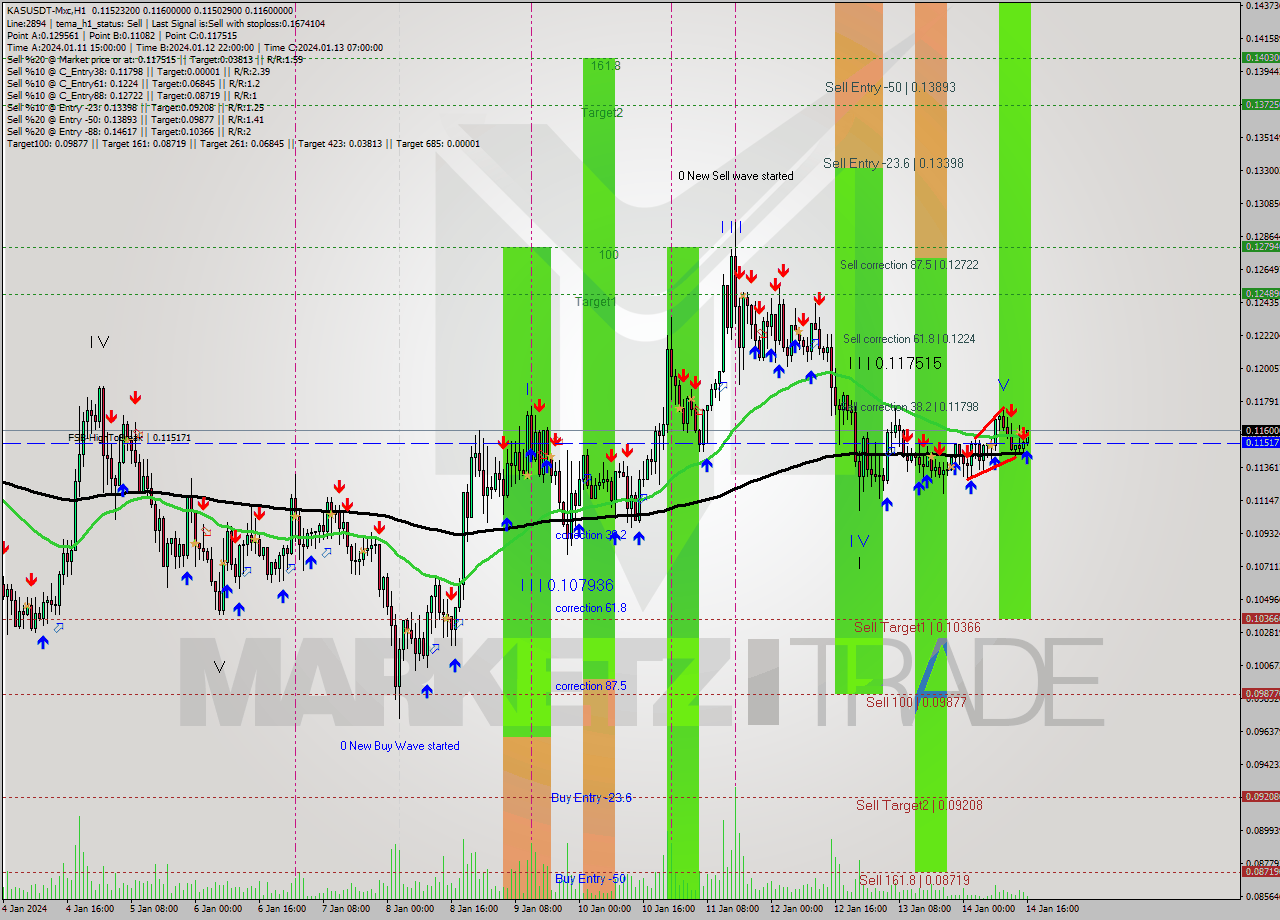This screenshot has width=1280, height=920.
Task: Select the '0 New Buy Wave started' annotation
Action: coord(400,746)
